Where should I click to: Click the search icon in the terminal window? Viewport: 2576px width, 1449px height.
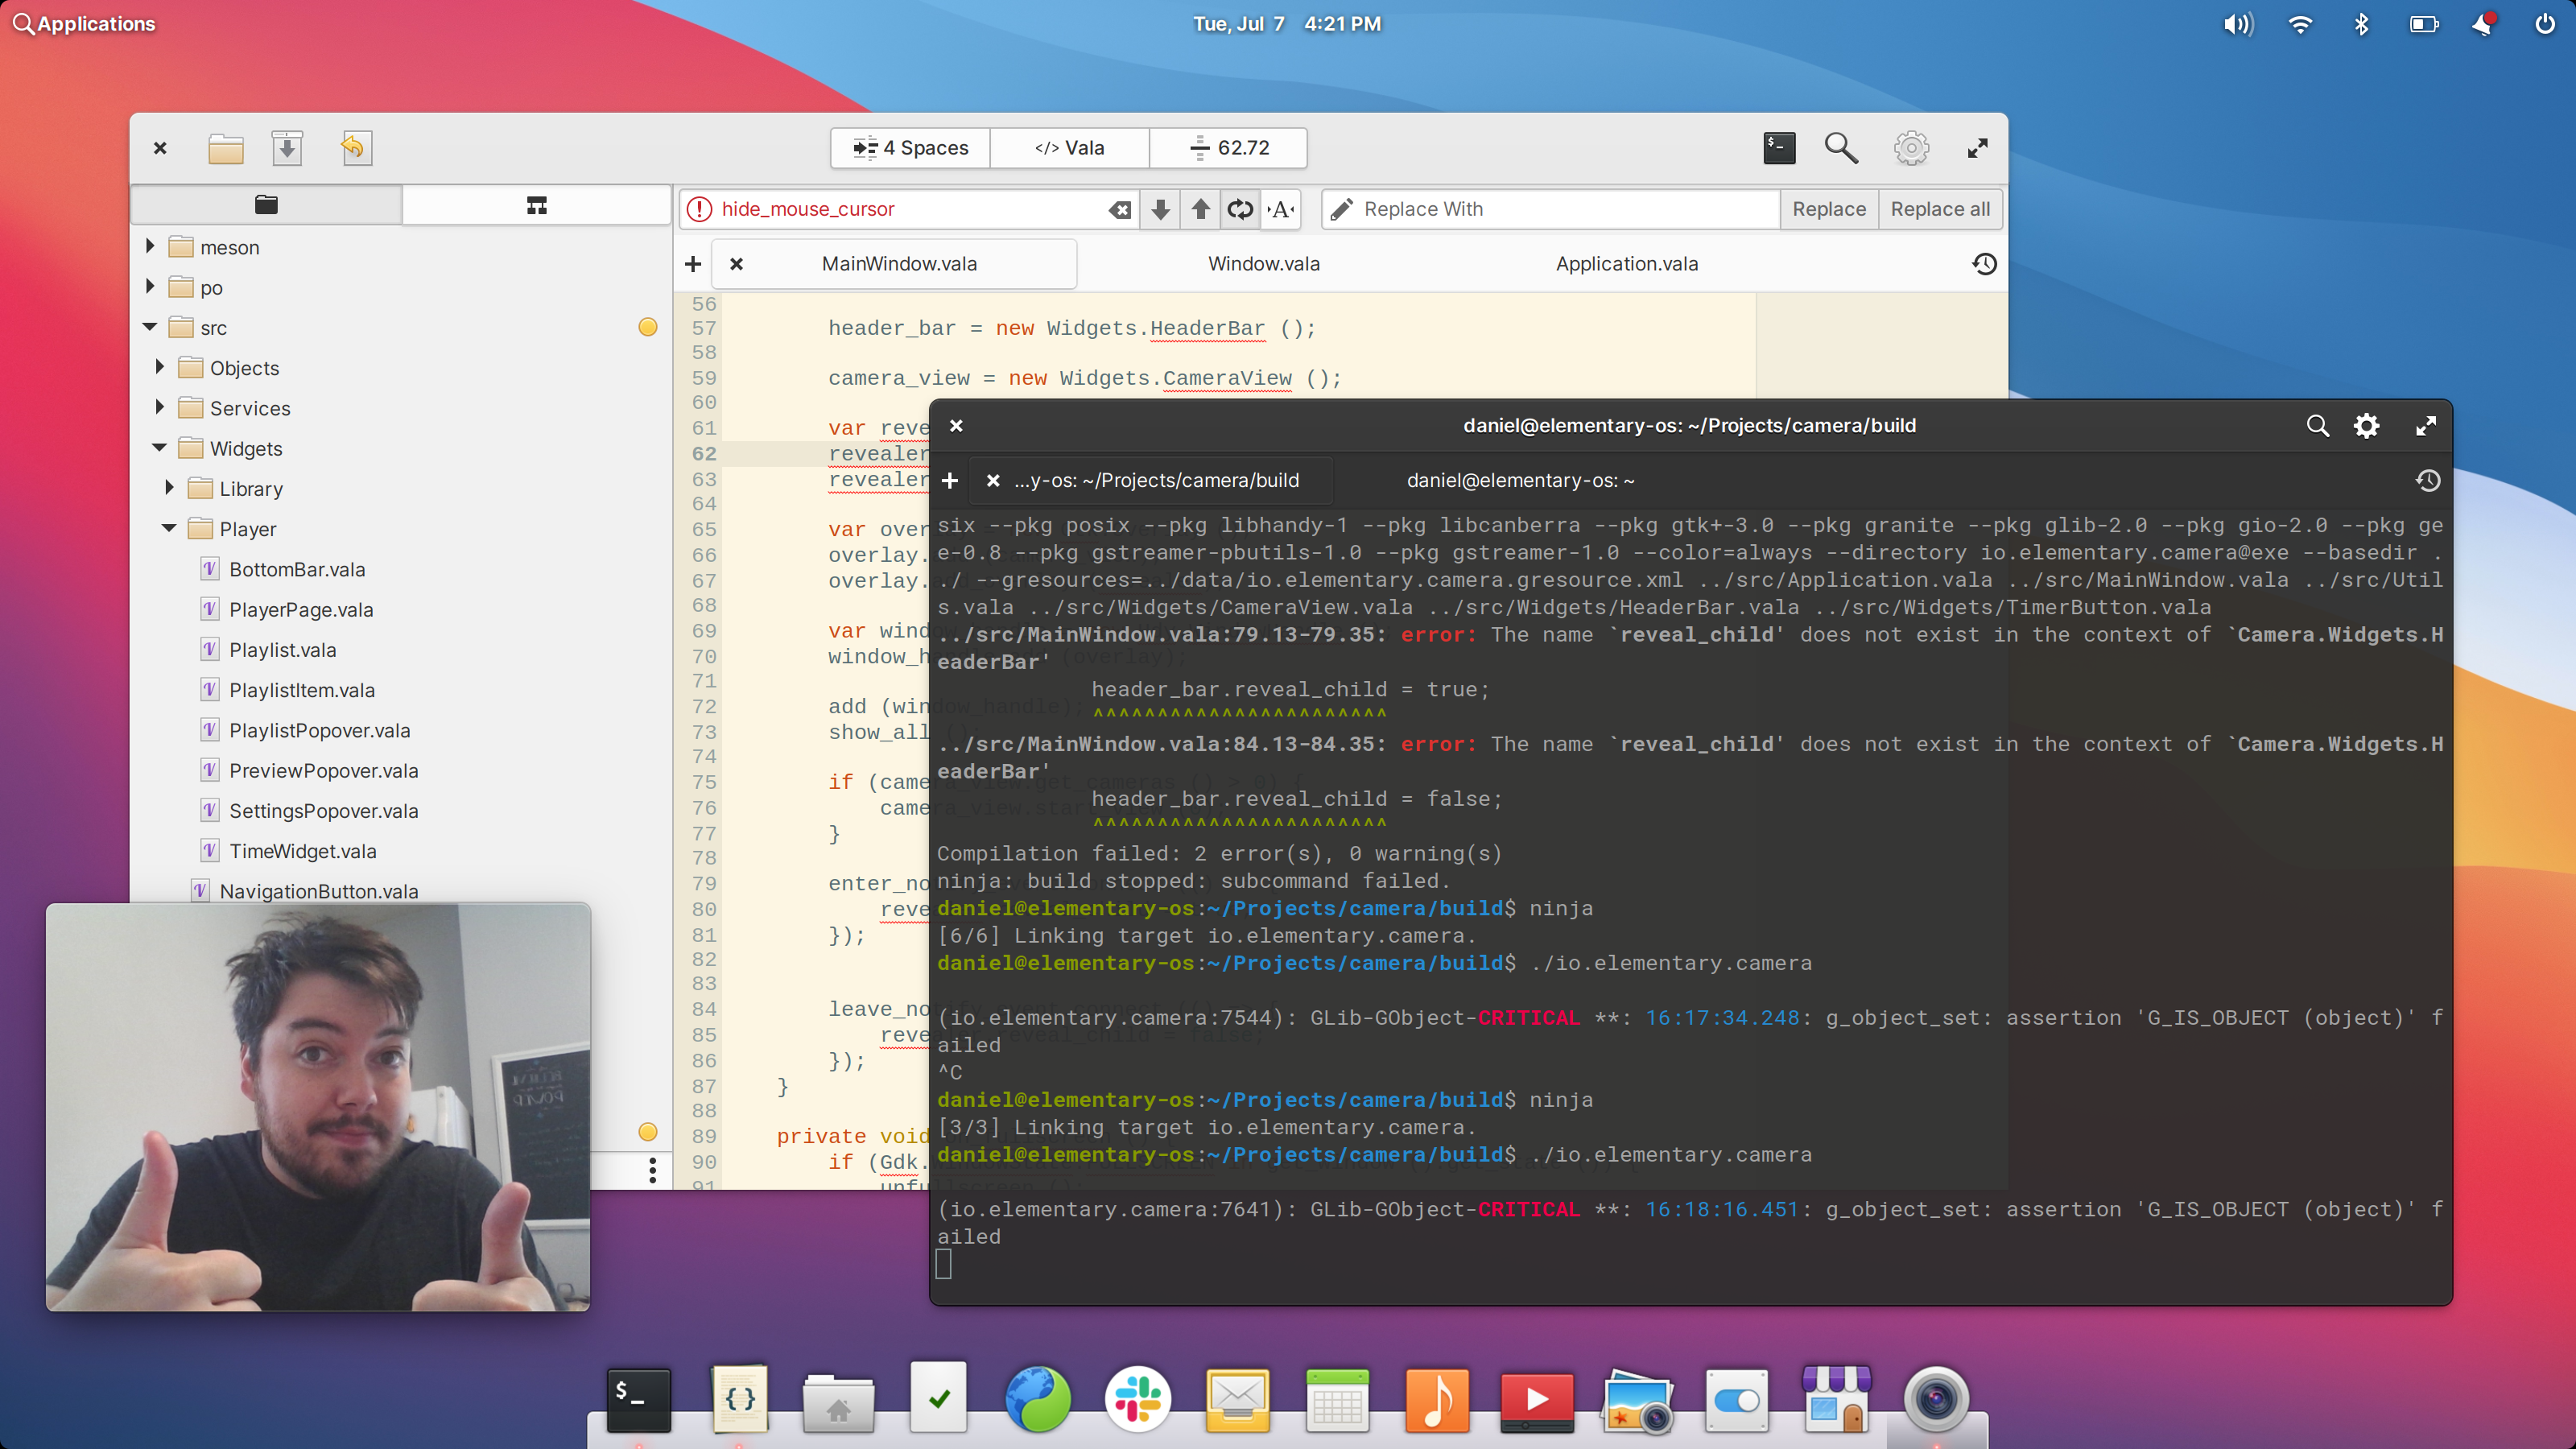pyautogui.click(x=2317, y=425)
